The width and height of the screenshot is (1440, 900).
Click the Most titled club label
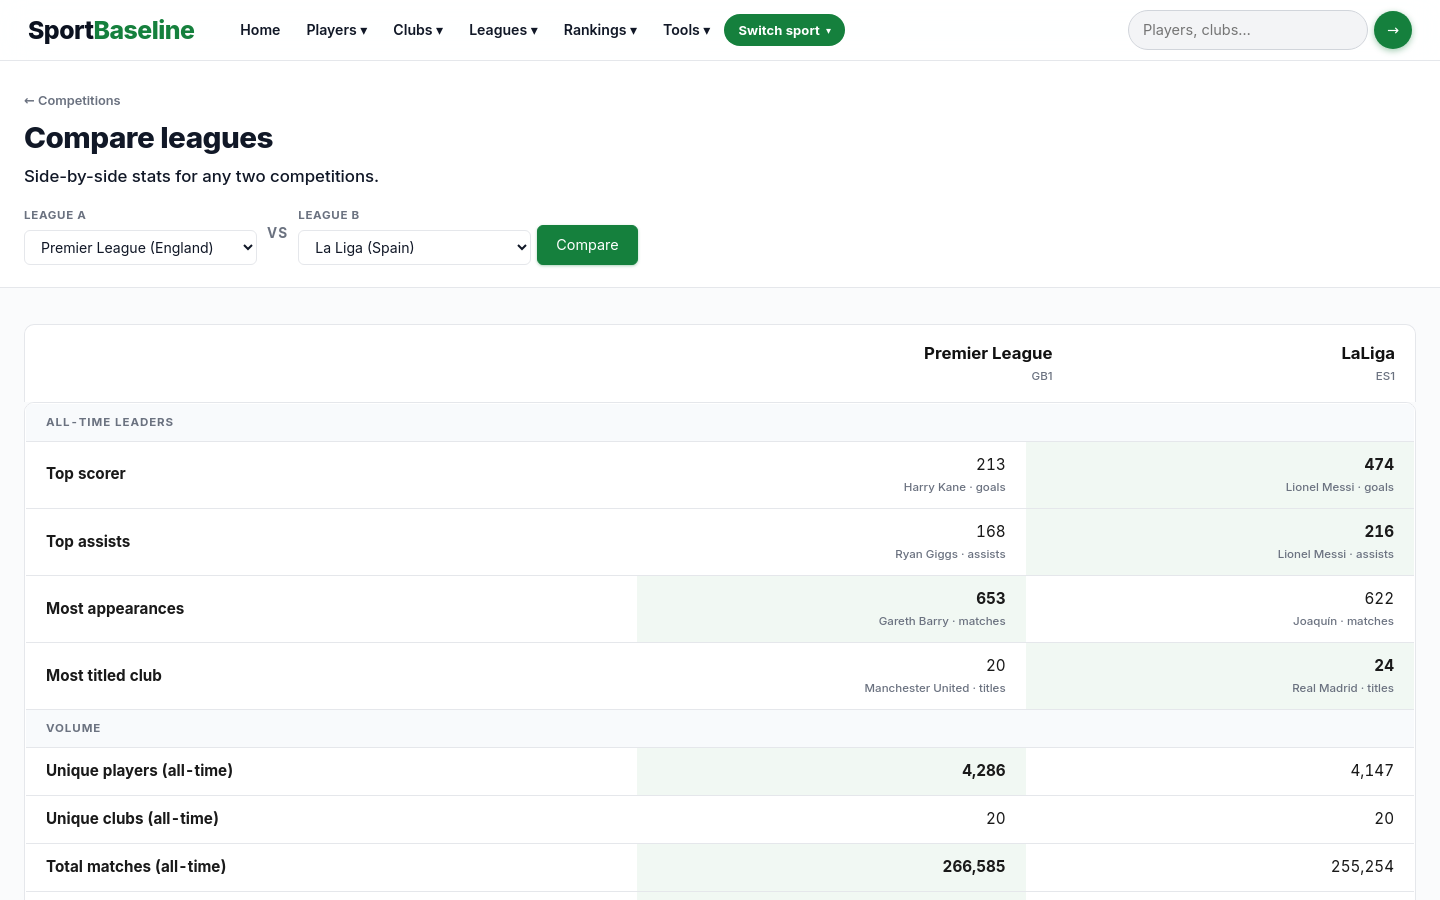coord(104,675)
